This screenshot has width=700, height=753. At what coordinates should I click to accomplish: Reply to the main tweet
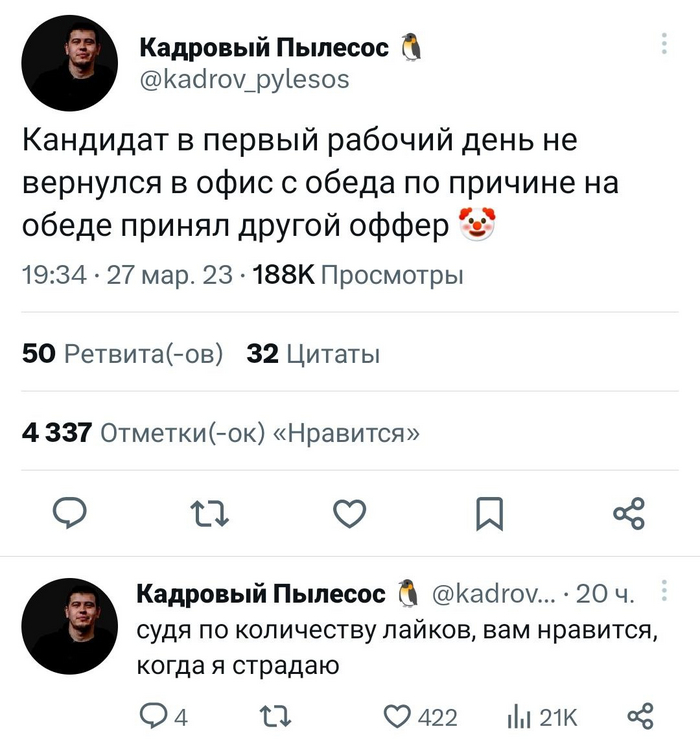[x=69, y=515]
